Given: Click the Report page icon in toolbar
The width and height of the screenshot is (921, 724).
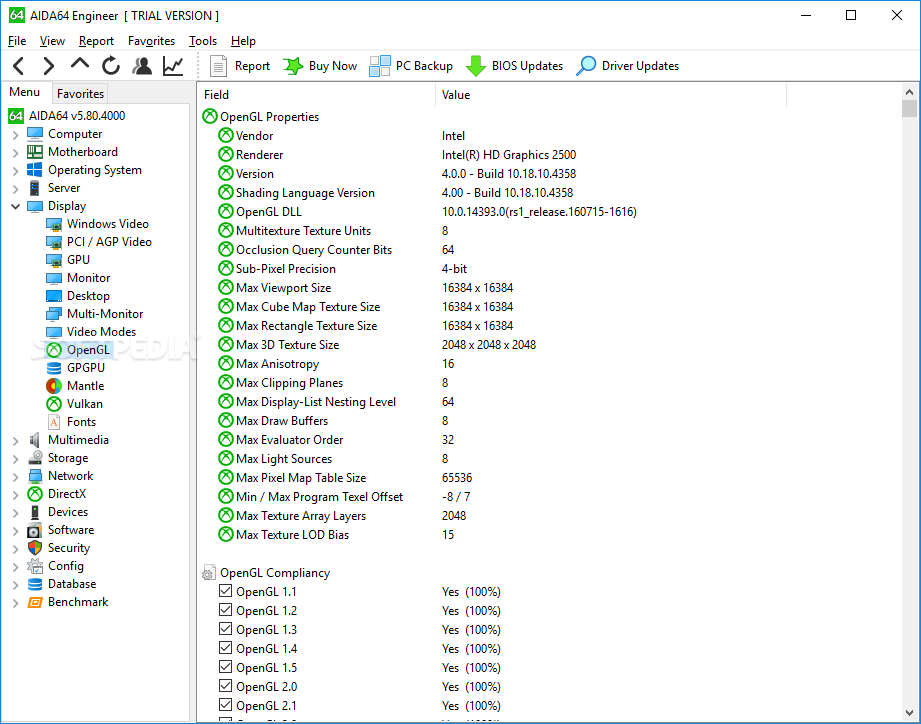Looking at the screenshot, I should tap(219, 66).
